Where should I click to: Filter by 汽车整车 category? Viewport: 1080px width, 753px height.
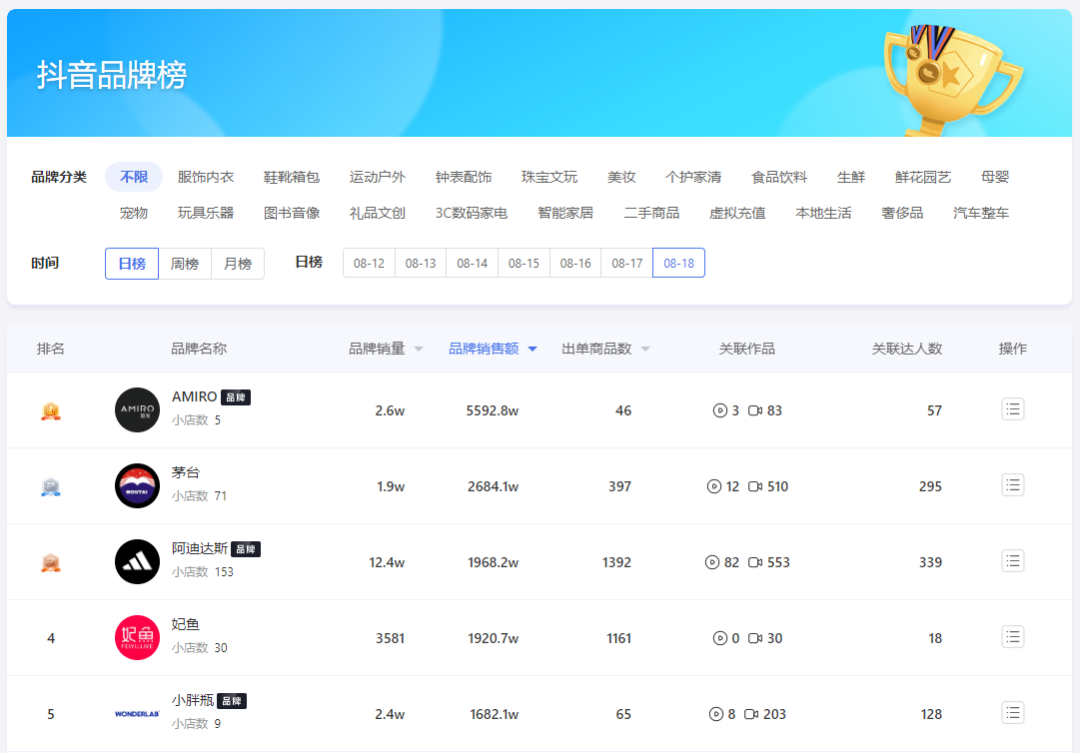[x=981, y=213]
